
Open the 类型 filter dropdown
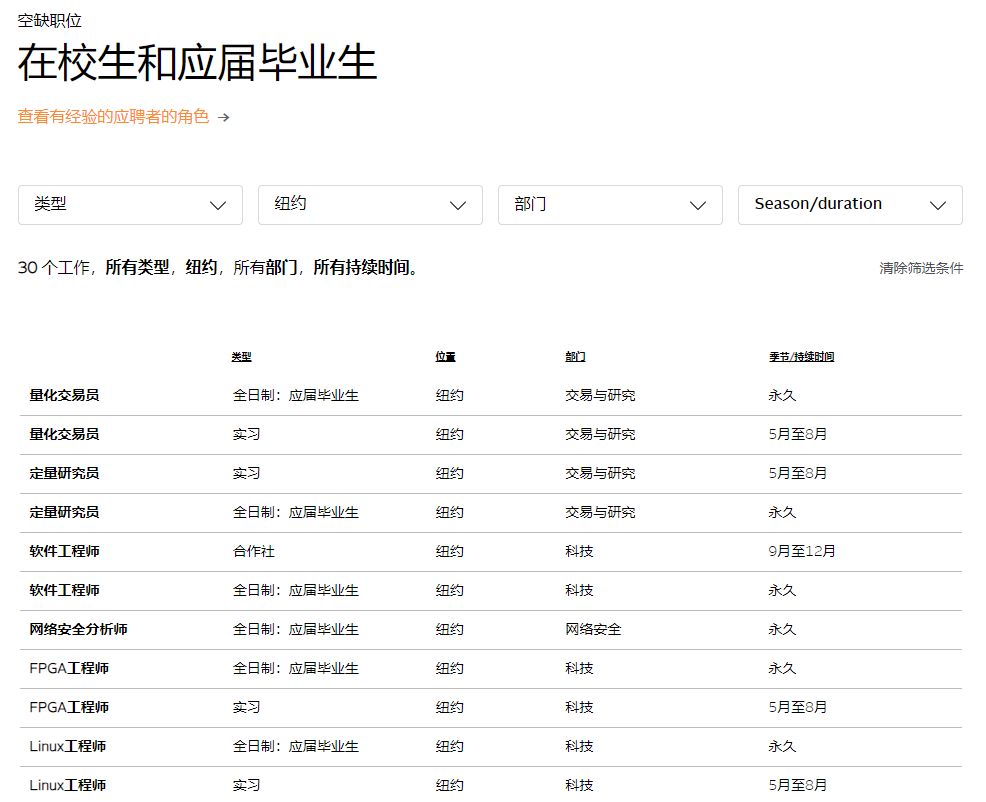130,205
